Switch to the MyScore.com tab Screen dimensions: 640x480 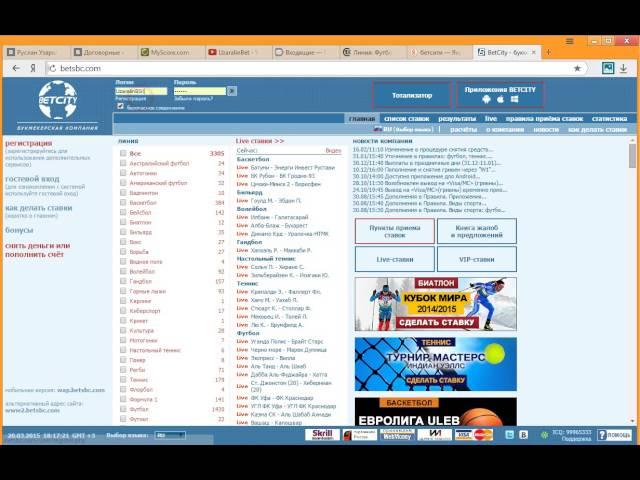170,52
